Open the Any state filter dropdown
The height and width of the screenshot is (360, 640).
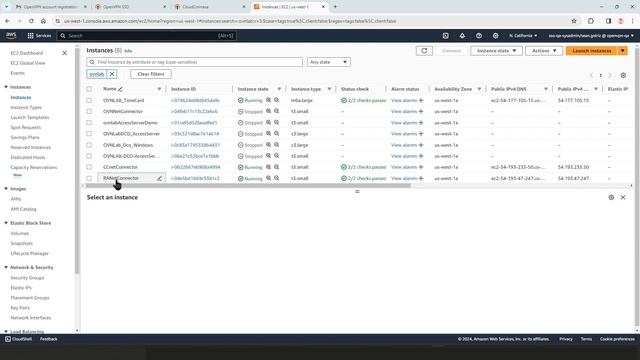329,62
